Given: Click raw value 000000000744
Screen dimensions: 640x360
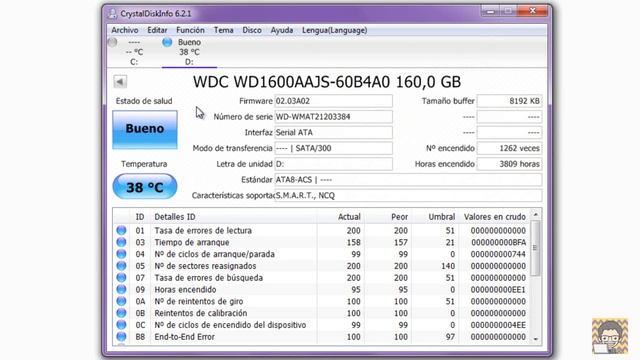Looking at the screenshot, I should click(x=498, y=254).
